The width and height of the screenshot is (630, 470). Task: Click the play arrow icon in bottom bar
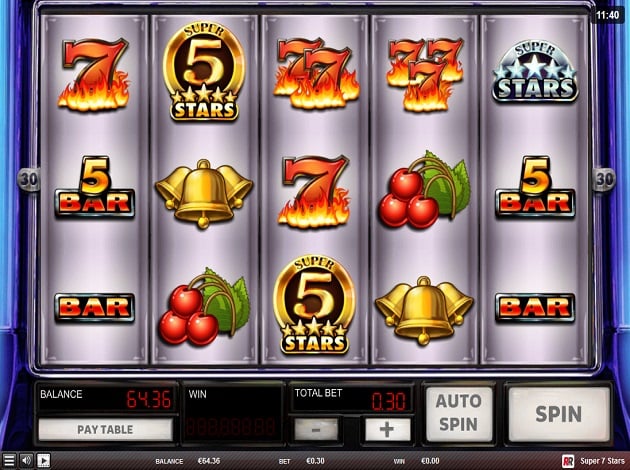pos(43,460)
